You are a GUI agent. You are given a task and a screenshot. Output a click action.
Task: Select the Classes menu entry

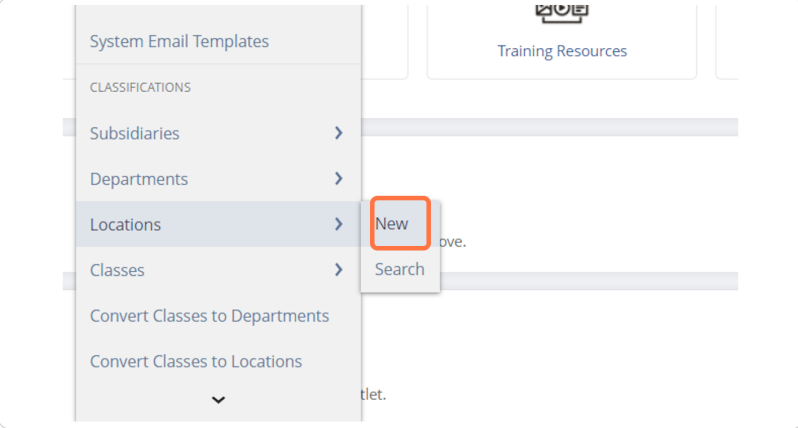(218, 270)
